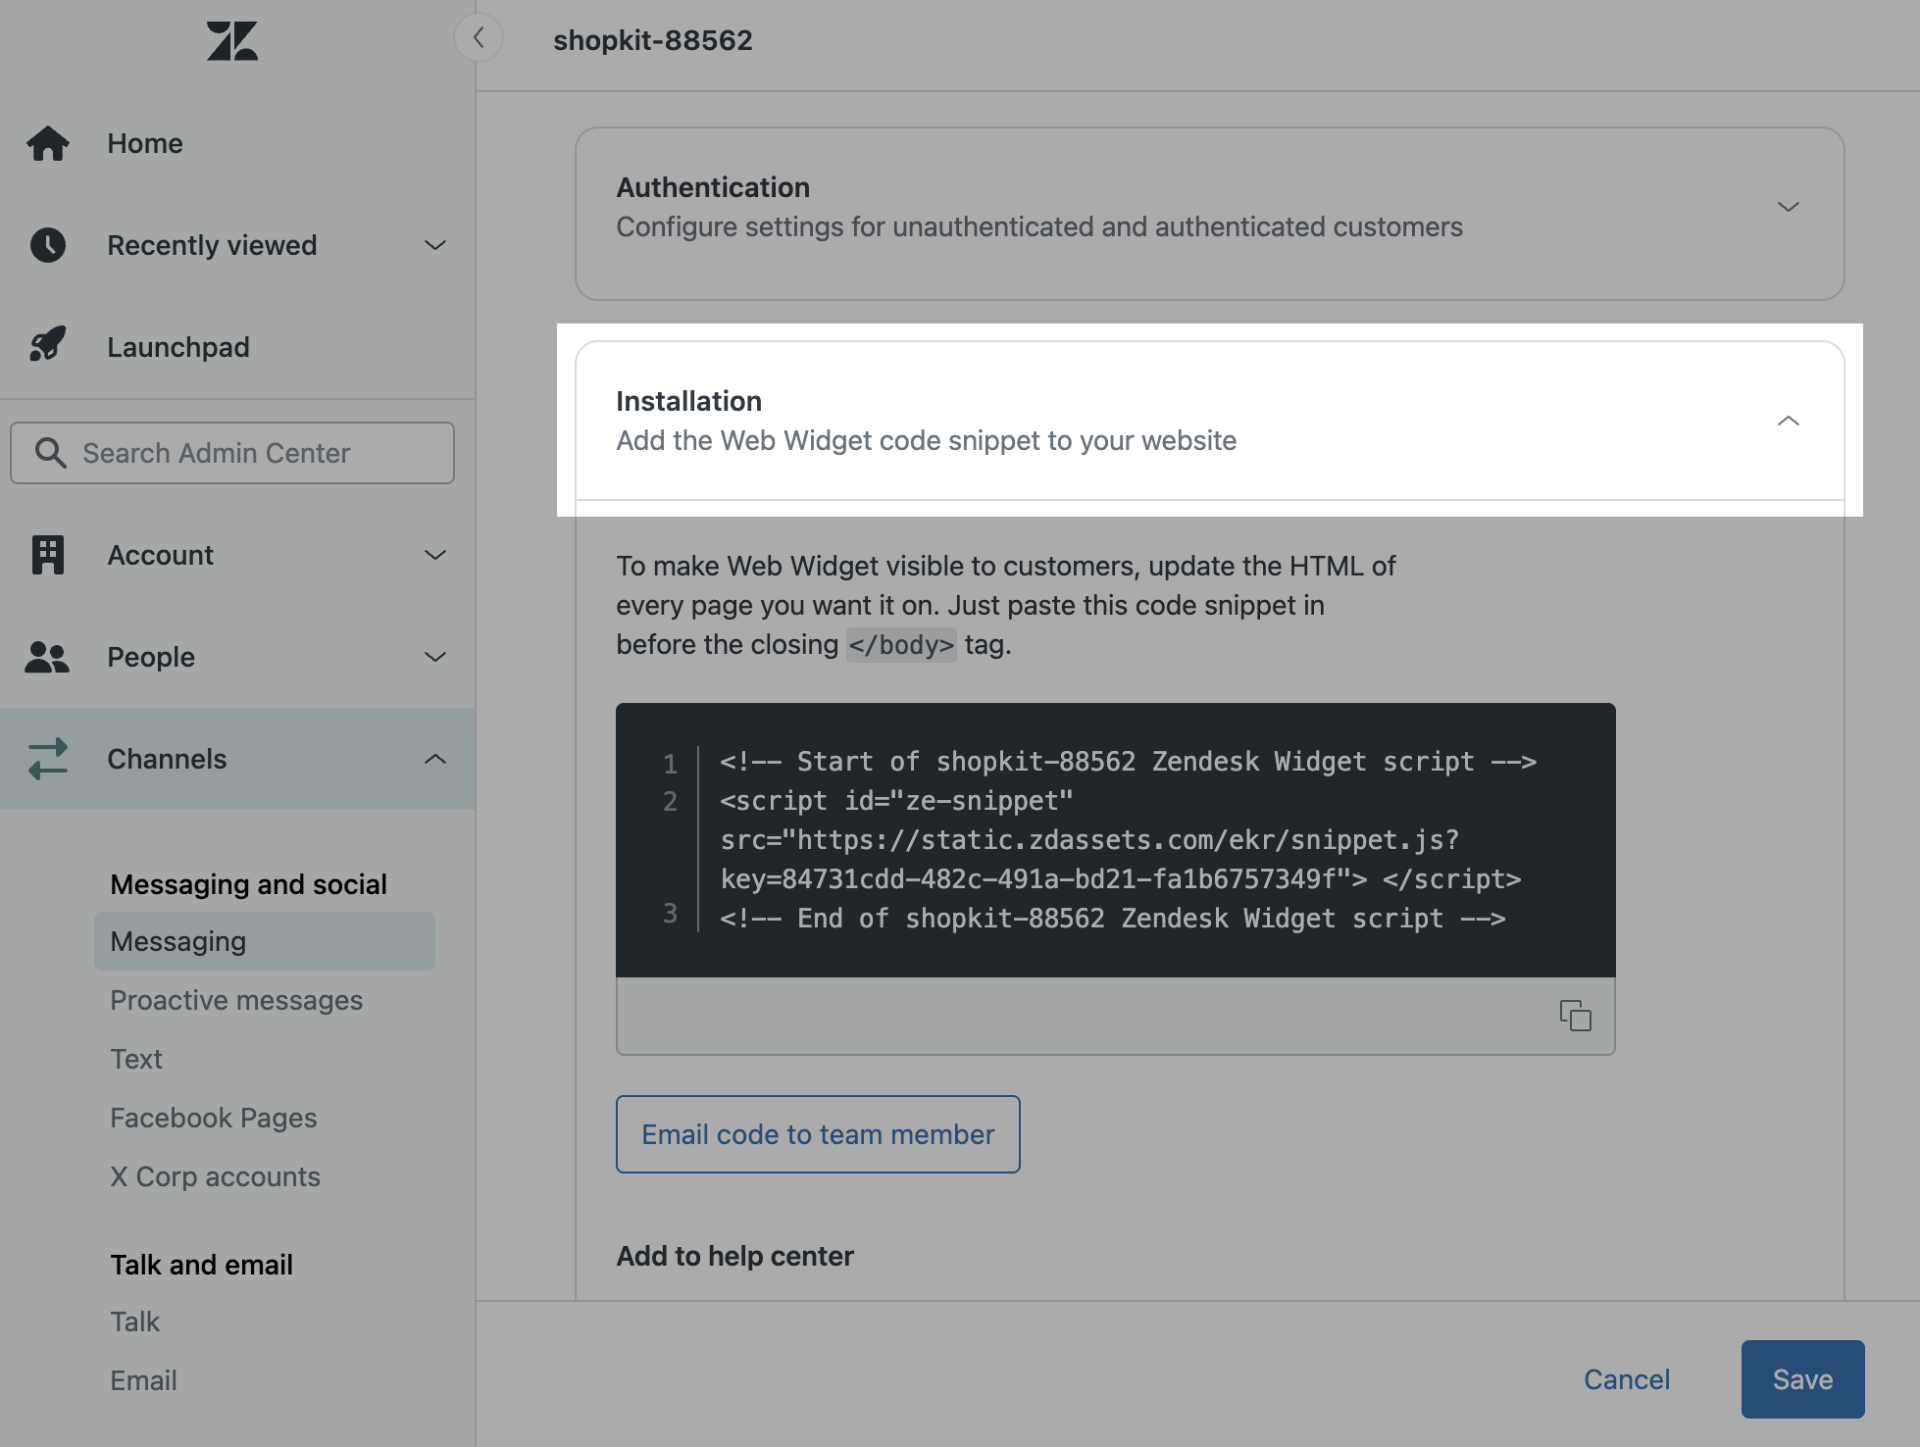Open X Corp accounts page

pyautogui.click(x=215, y=1177)
